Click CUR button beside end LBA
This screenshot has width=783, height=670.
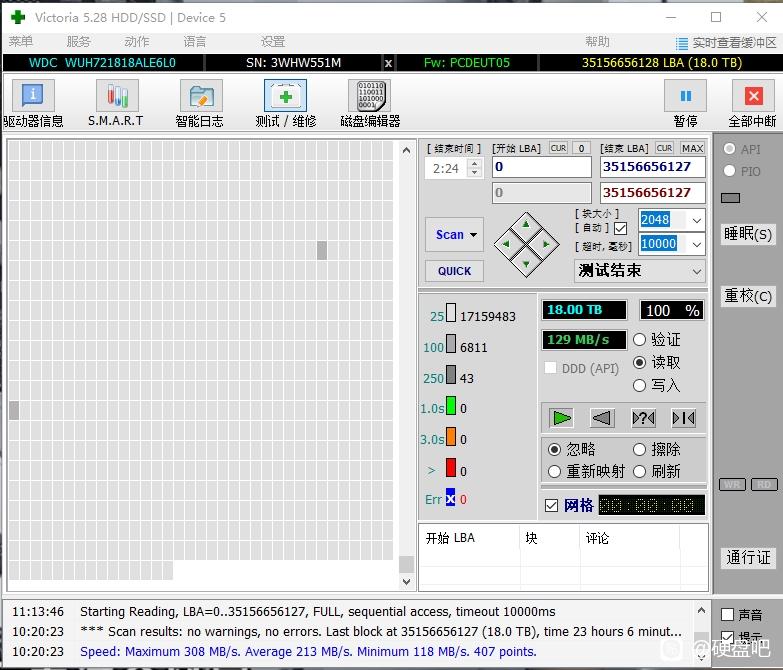coord(665,148)
